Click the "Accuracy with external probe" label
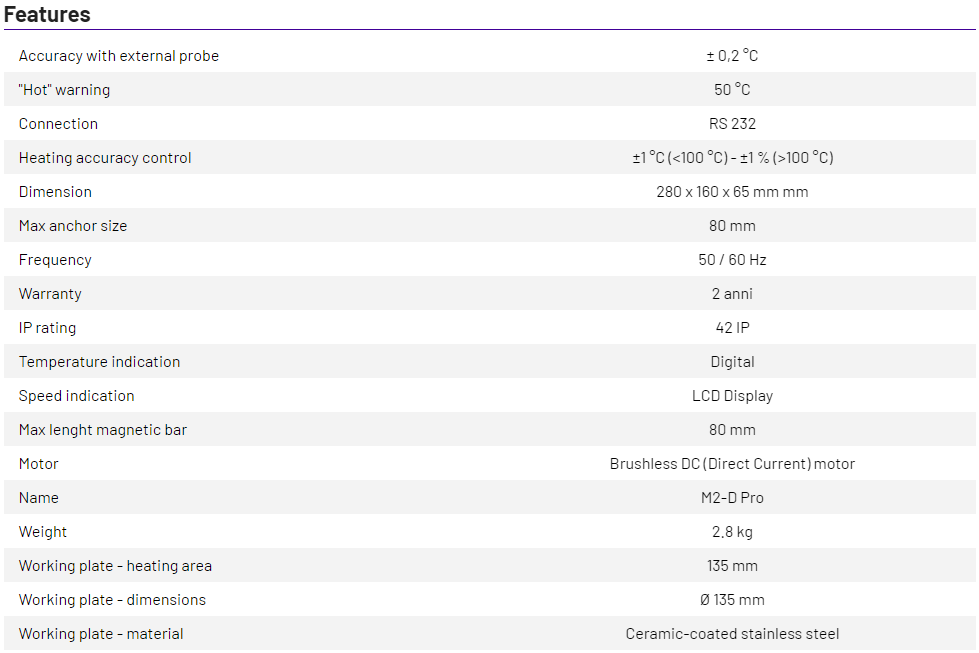This screenshot has width=979, height=653. click(x=118, y=56)
